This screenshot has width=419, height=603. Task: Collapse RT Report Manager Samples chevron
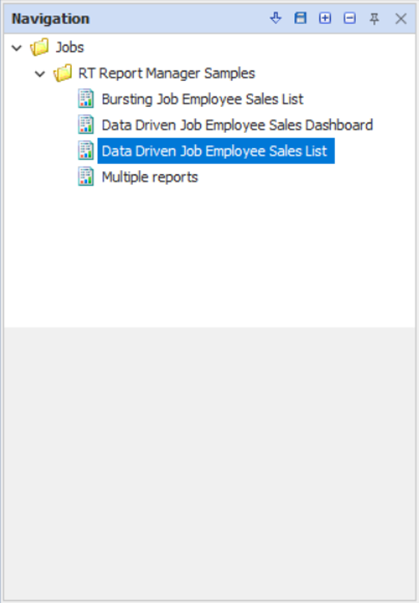pyautogui.click(x=40, y=74)
